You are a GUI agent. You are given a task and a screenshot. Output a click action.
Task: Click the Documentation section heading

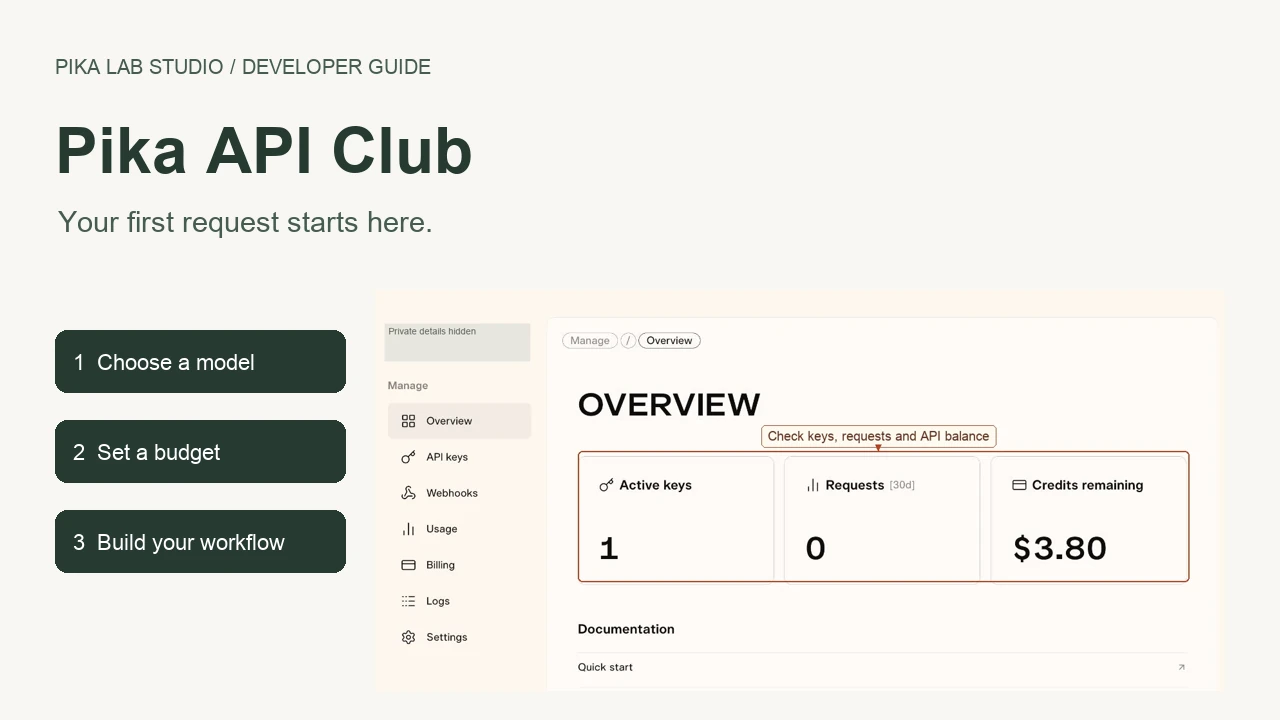[x=626, y=629]
